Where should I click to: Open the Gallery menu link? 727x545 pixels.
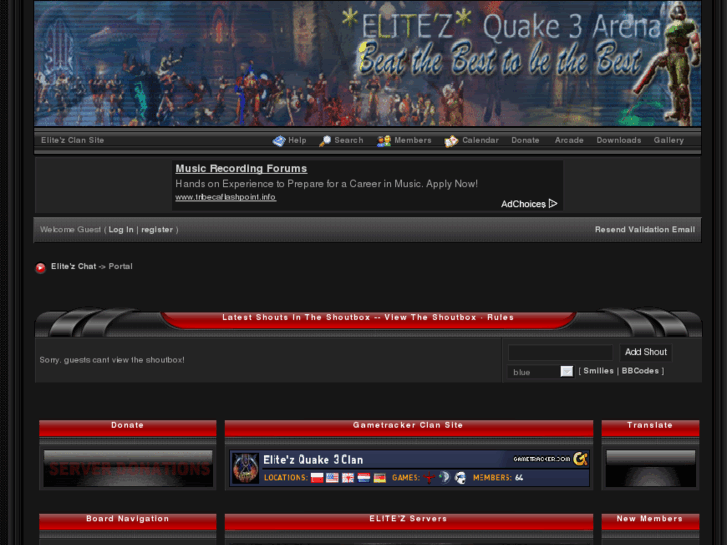[x=669, y=140]
